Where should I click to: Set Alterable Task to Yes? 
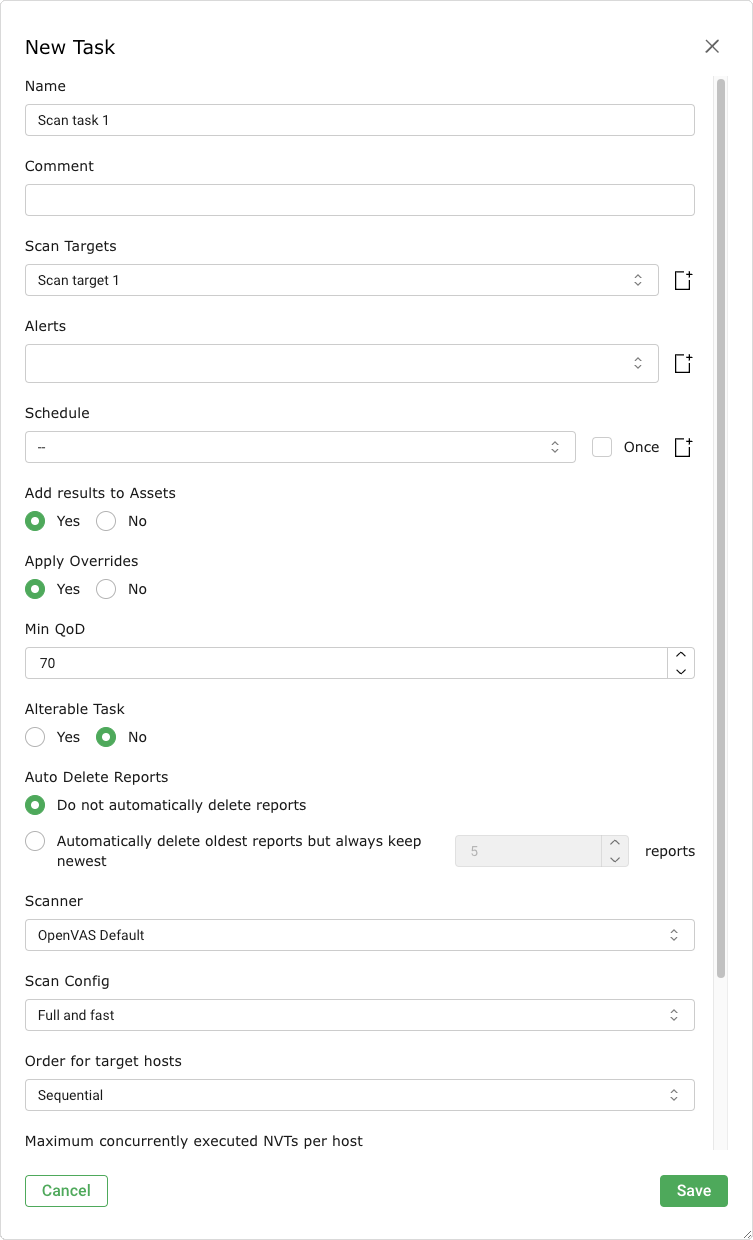click(x=35, y=737)
